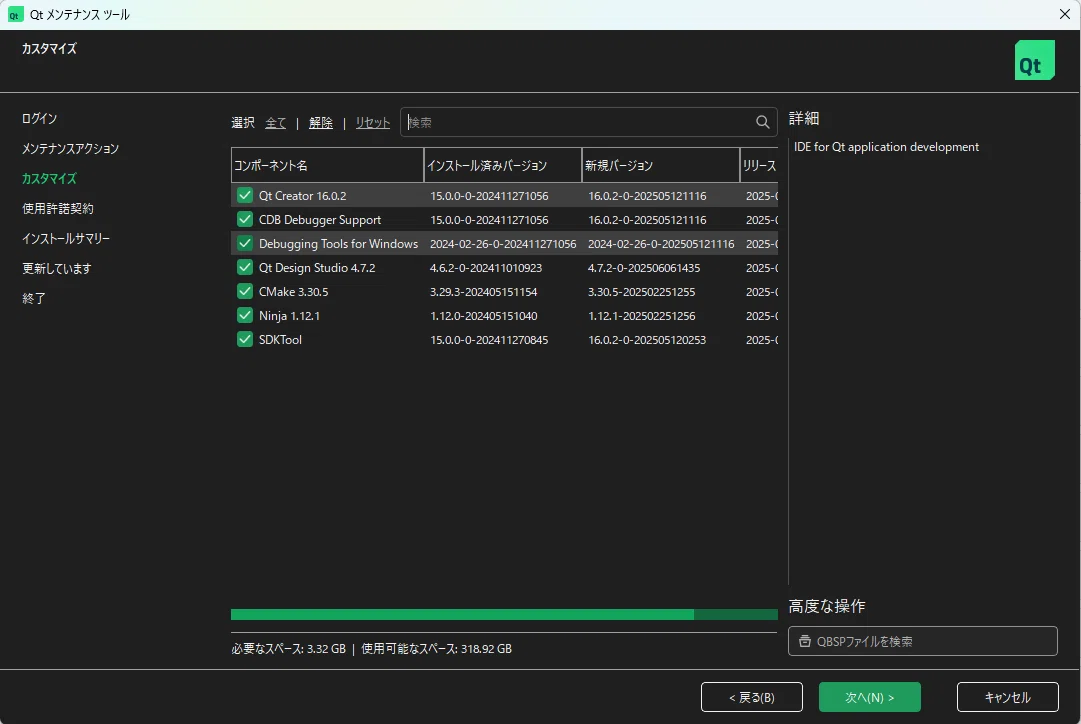The image size is (1081, 724).
Task: Click installed version 1.12.0-202405151040 cell
Action: click(484, 316)
